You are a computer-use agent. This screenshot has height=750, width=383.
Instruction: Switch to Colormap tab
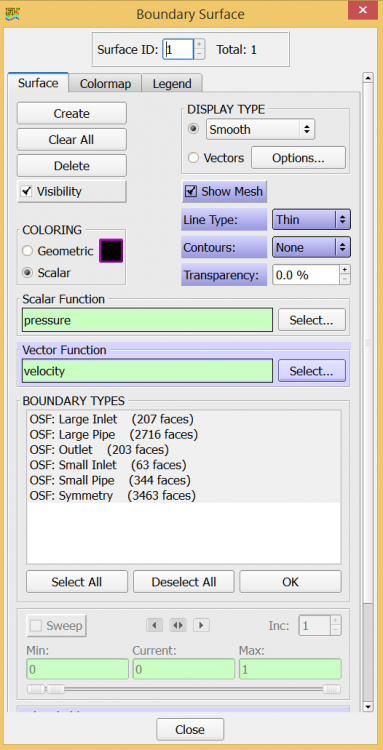tap(105, 84)
